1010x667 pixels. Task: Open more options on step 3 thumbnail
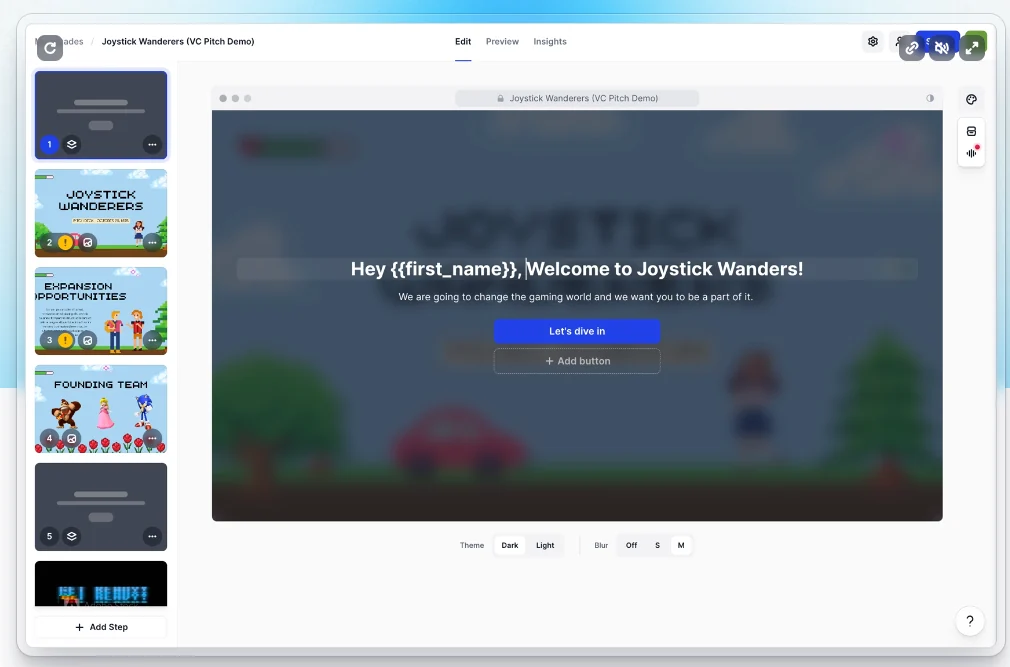tap(152, 340)
